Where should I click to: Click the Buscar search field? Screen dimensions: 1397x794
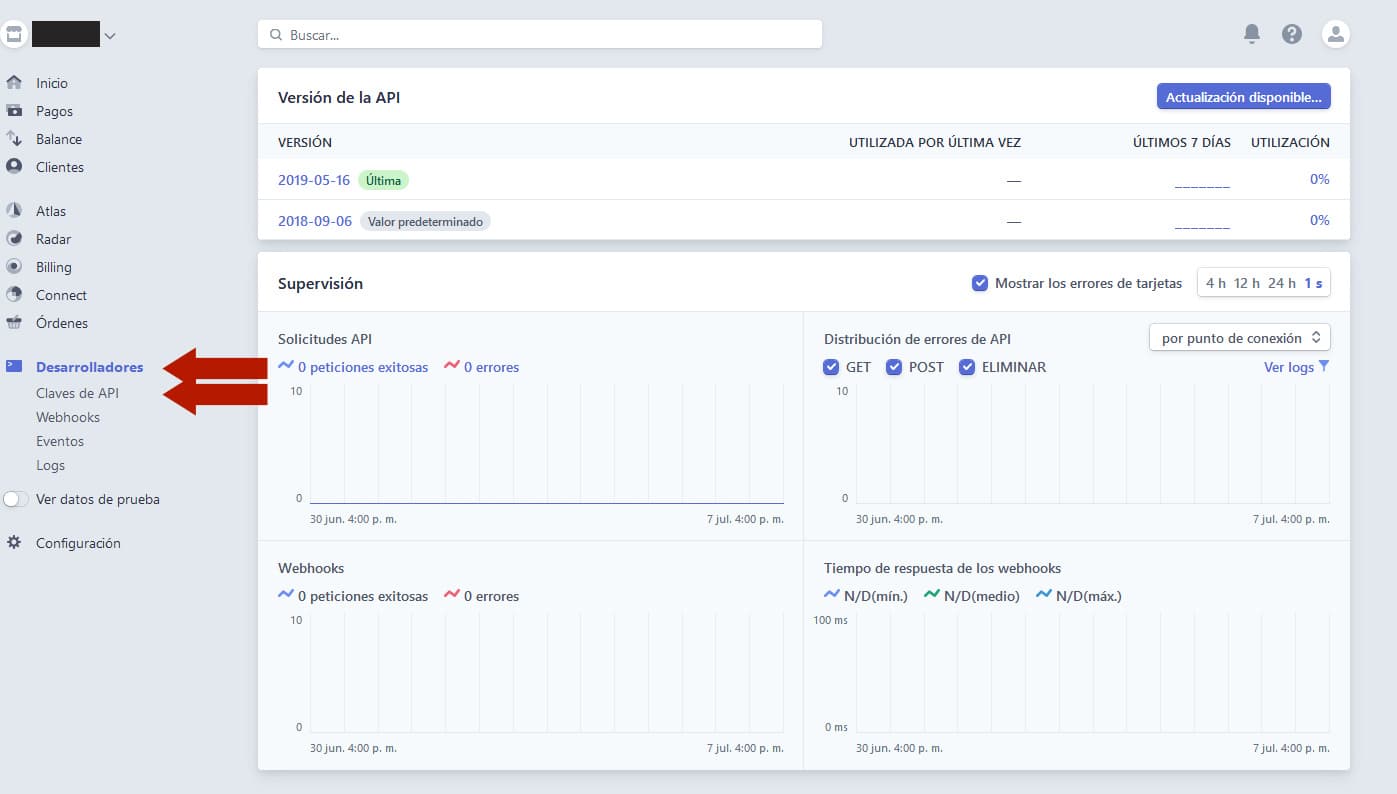click(540, 34)
